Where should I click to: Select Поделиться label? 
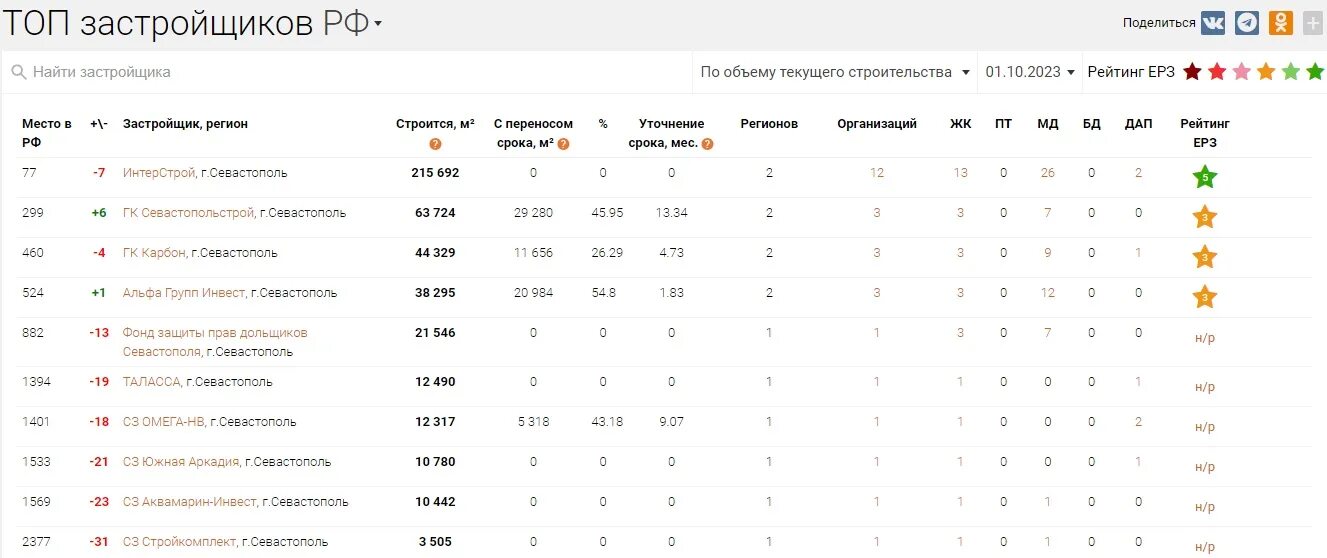[x=1159, y=23]
